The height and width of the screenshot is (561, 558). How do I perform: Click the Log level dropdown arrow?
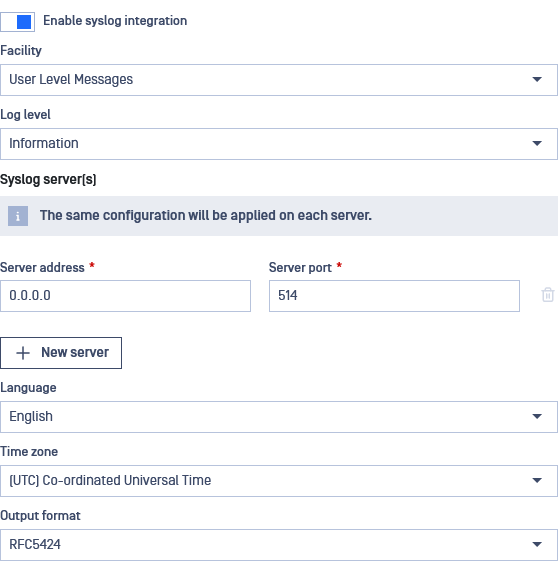tap(537, 143)
